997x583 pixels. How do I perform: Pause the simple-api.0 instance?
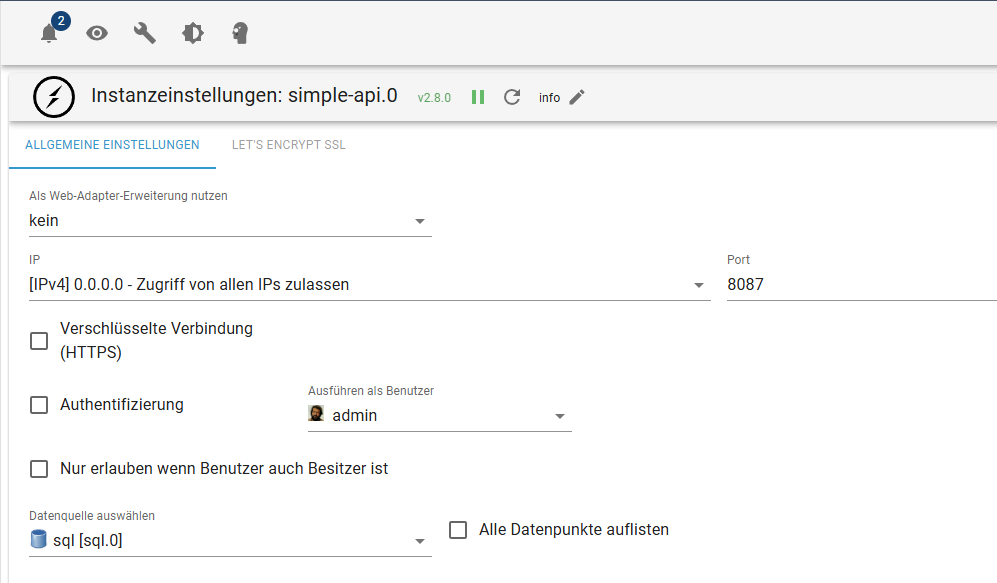click(478, 97)
